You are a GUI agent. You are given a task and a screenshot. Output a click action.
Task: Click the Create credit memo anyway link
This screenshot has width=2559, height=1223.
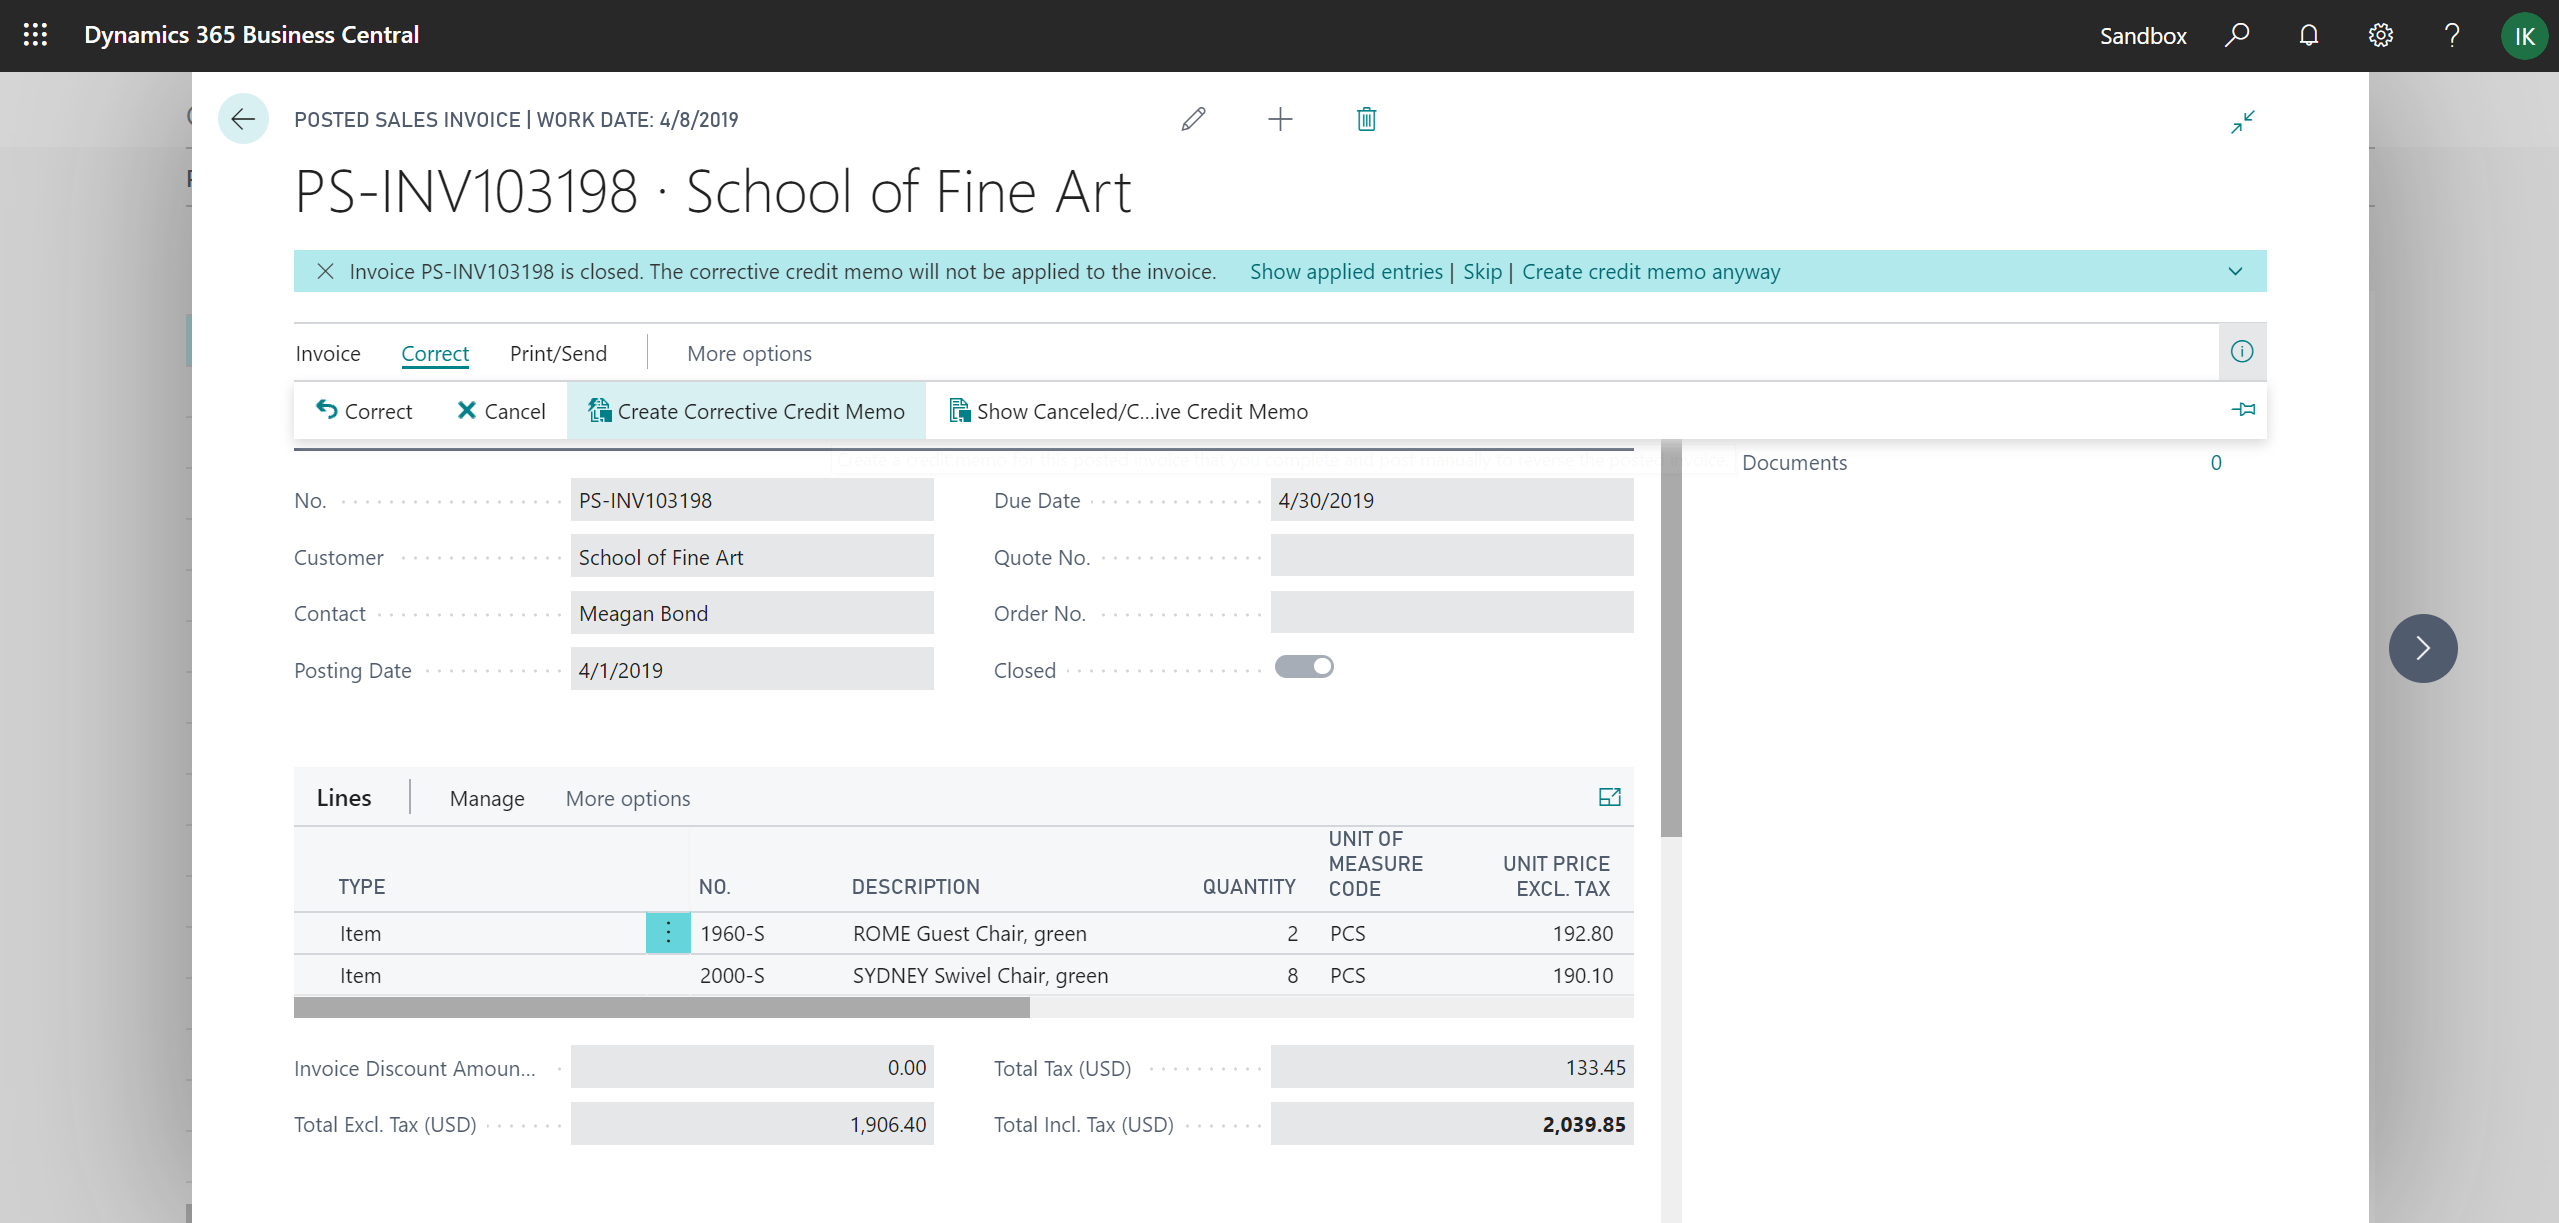pos(1650,271)
